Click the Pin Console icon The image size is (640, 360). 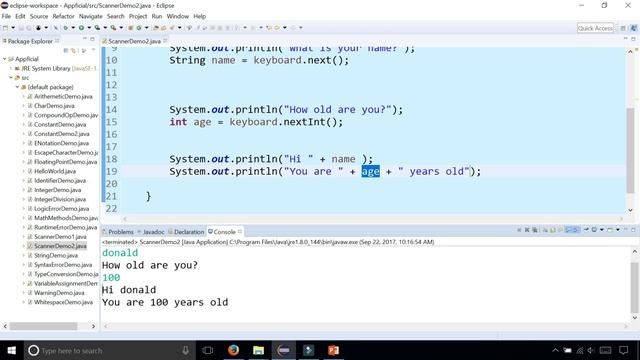[586, 230]
